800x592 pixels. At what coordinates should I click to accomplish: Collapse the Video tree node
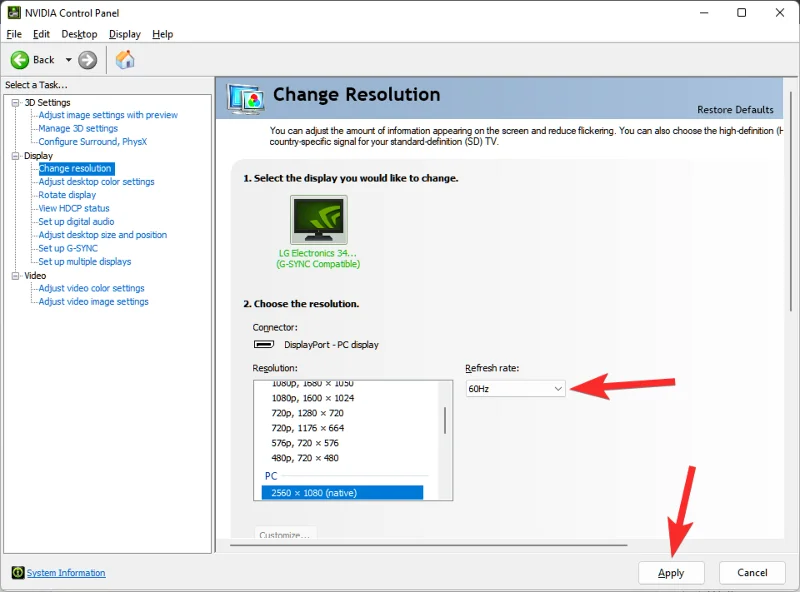15,275
